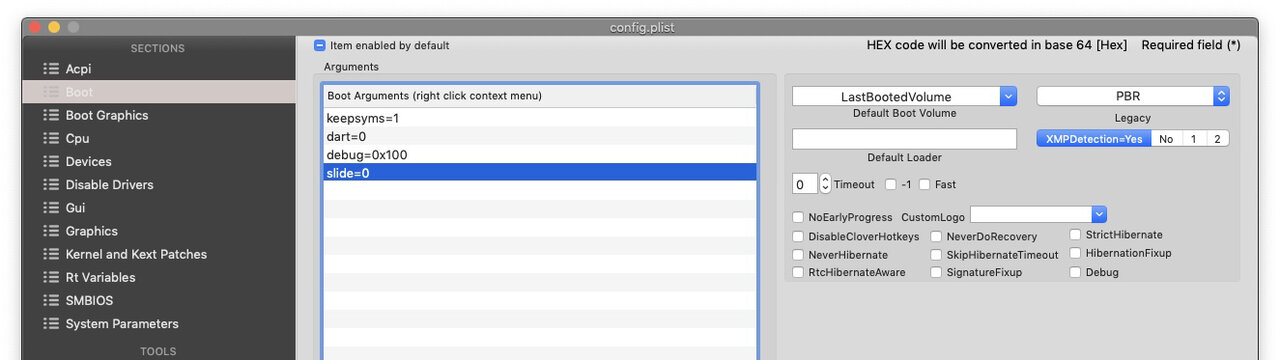The width and height of the screenshot is (1280, 360).
Task: Open the Acpi section list icon
Action: click(x=51, y=69)
